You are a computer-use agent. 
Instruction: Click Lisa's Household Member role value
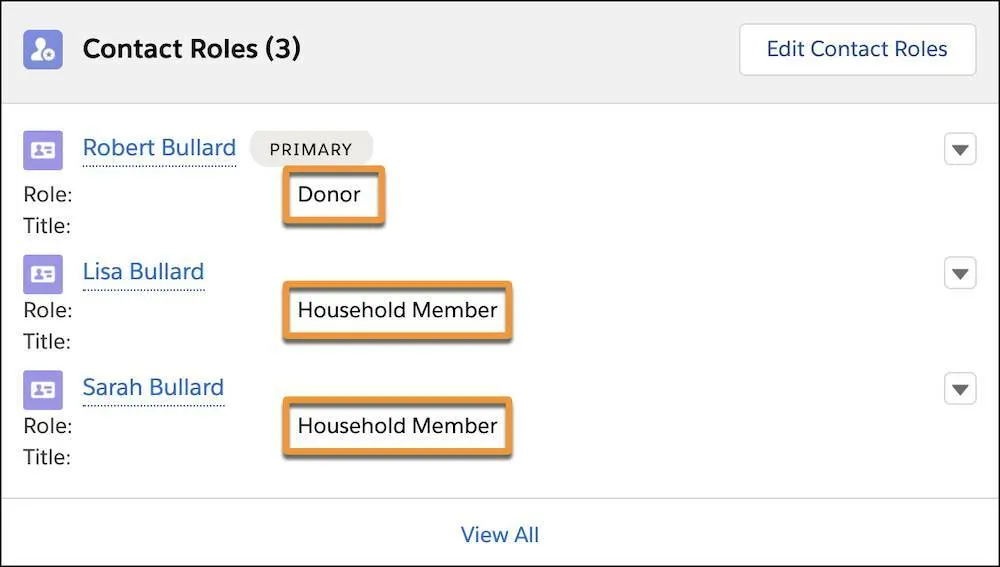(x=397, y=310)
